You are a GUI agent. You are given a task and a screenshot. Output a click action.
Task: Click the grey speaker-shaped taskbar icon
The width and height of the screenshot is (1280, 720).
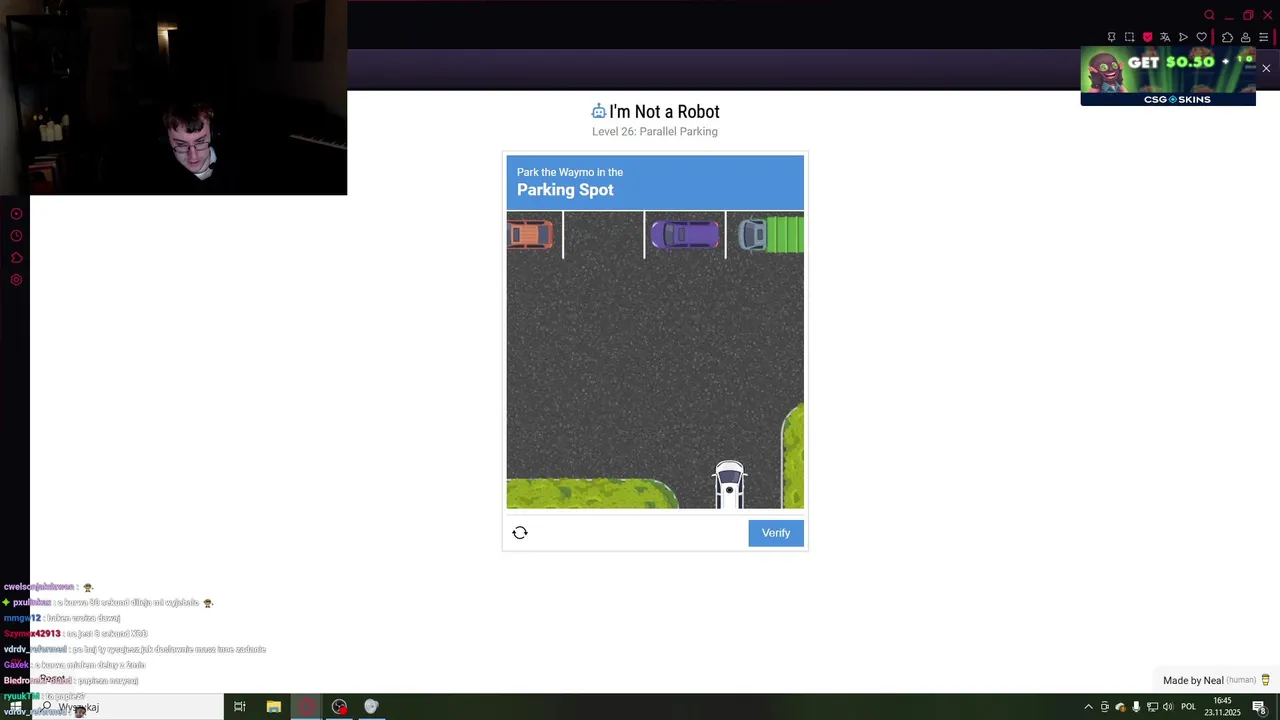372,707
